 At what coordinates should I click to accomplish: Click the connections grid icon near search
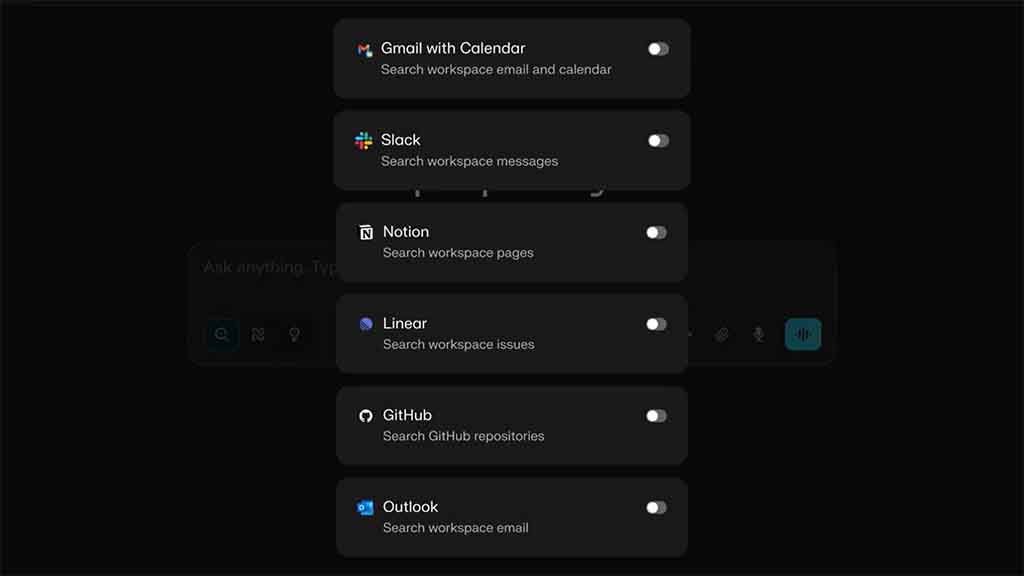(257, 334)
